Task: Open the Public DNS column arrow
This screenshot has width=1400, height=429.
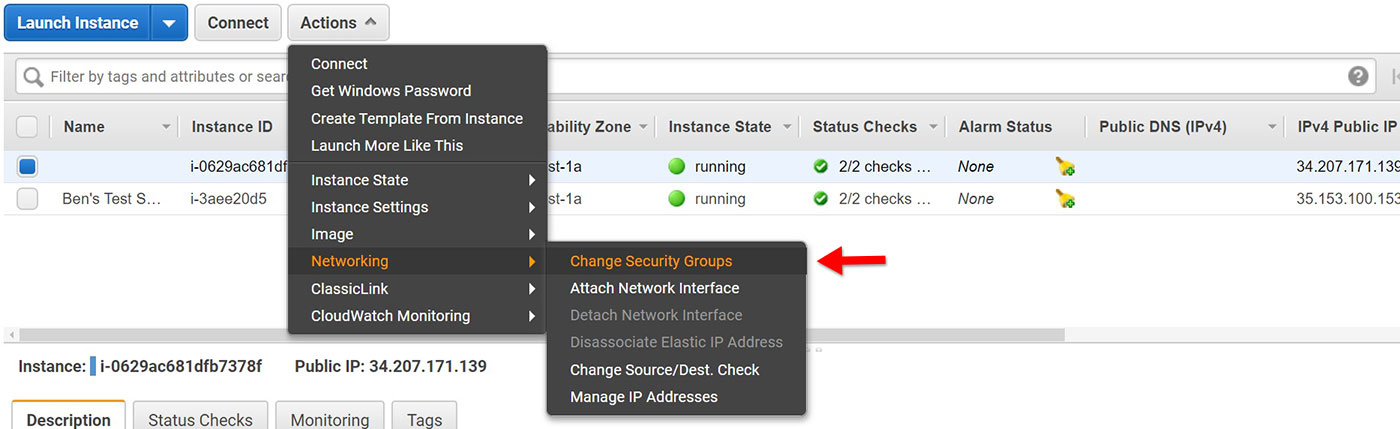Action: coord(1273,127)
